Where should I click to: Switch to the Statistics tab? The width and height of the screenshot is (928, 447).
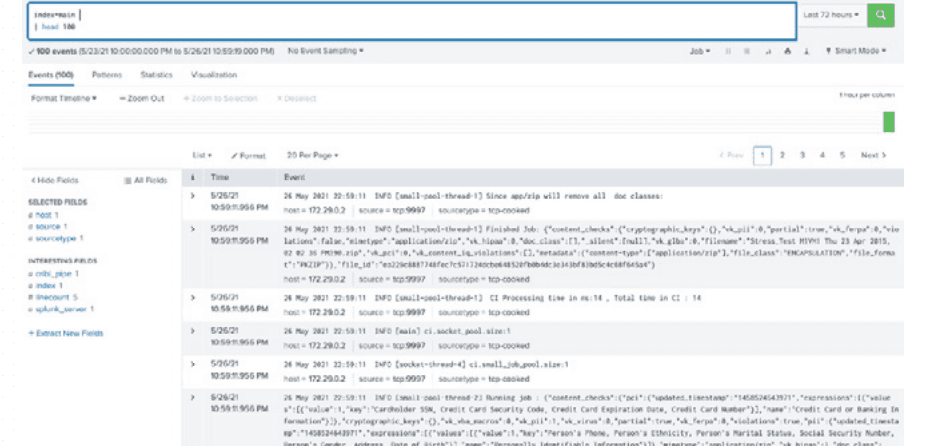tap(156, 75)
